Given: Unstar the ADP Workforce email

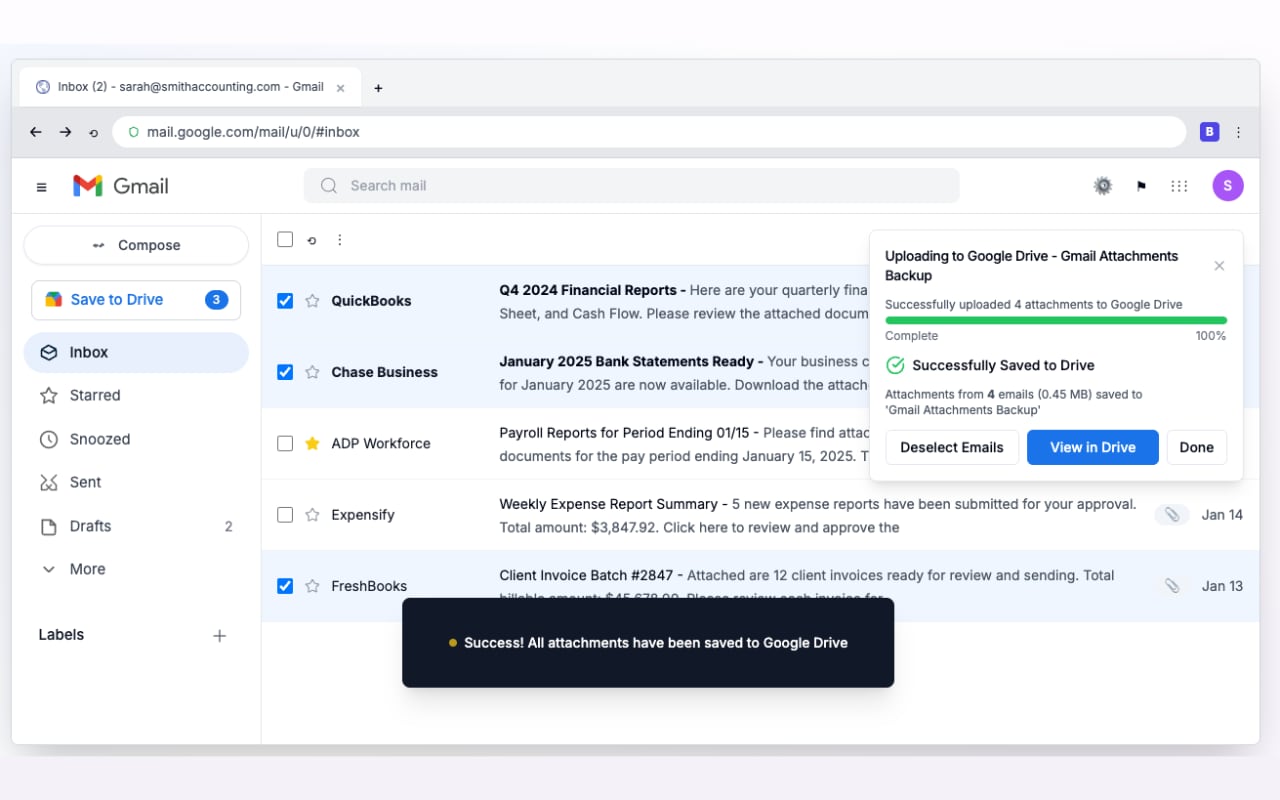Looking at the screenshot, I should (x=313, y=442).
